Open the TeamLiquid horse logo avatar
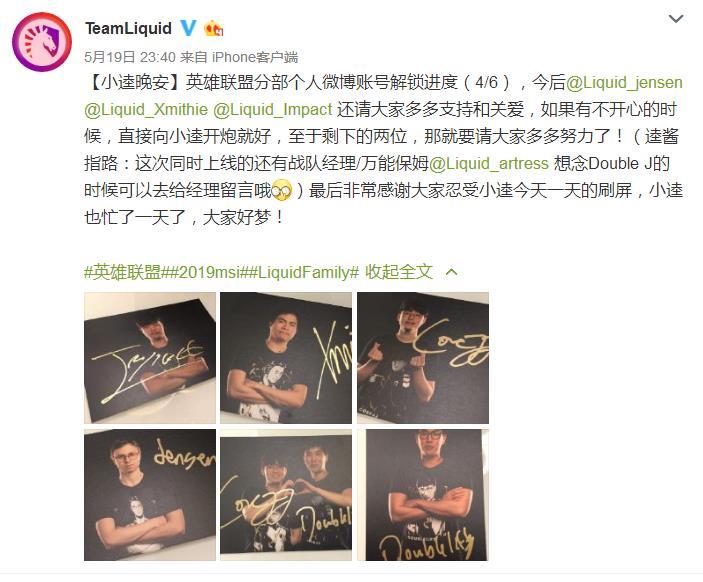703x582 pixels. click(42, 42)
